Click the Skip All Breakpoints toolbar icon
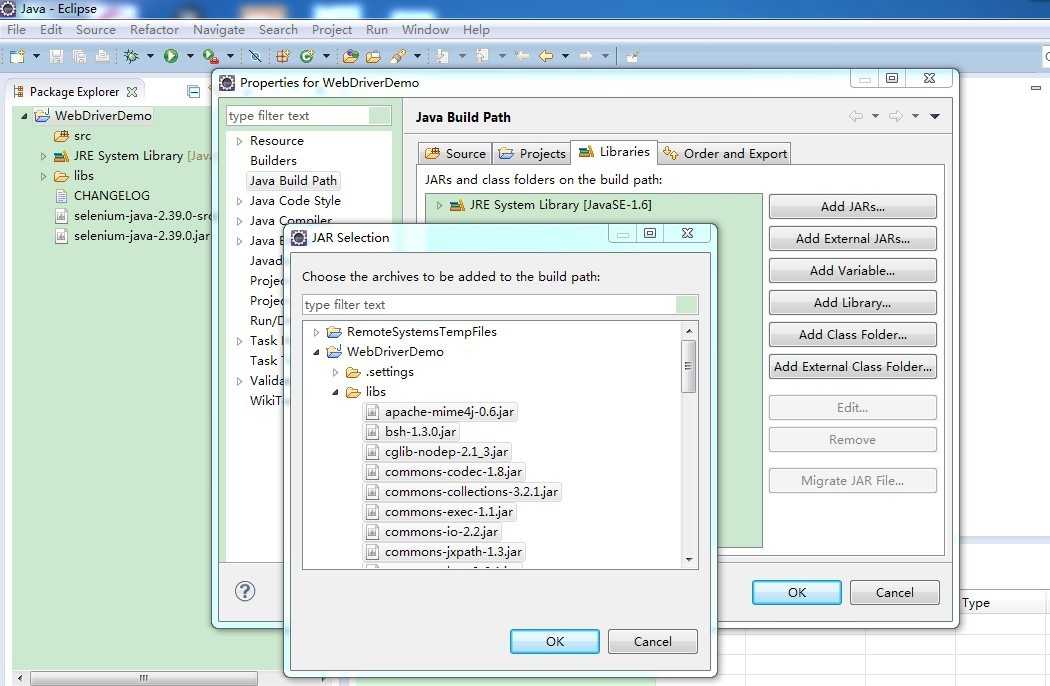Image resolution: width=1050 pixels, height=686 pixels. click(254, 56)
